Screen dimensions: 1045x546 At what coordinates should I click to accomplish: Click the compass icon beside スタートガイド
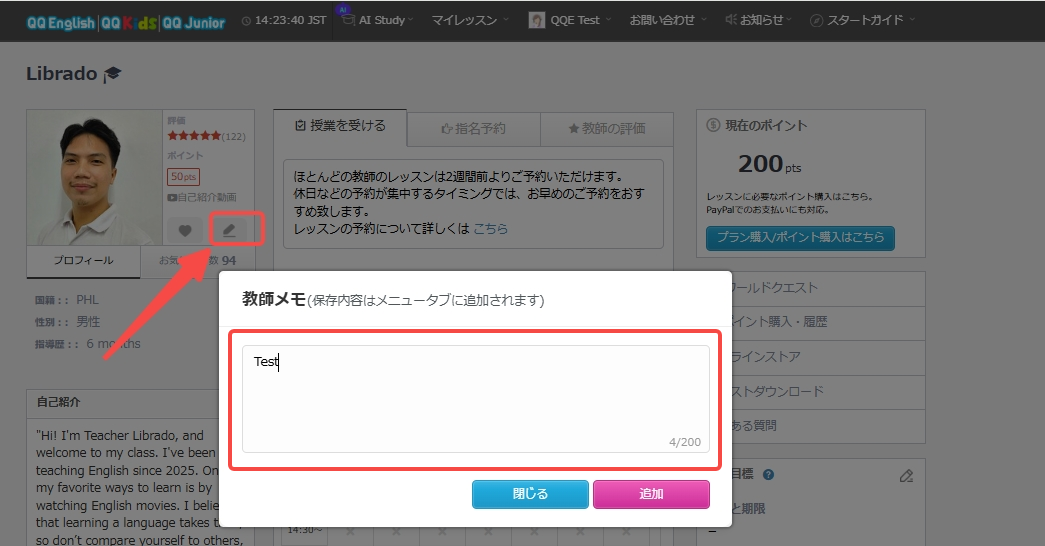click(816, 21)
